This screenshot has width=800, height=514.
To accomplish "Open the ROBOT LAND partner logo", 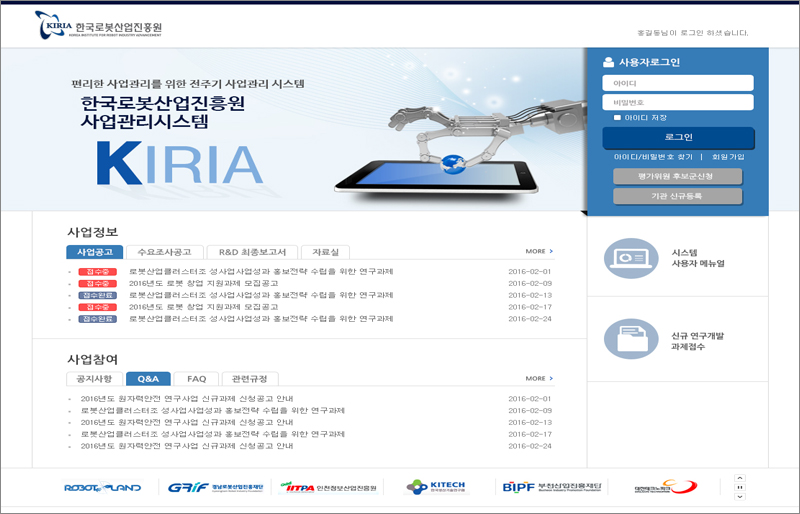I will (x=103, y=487).
